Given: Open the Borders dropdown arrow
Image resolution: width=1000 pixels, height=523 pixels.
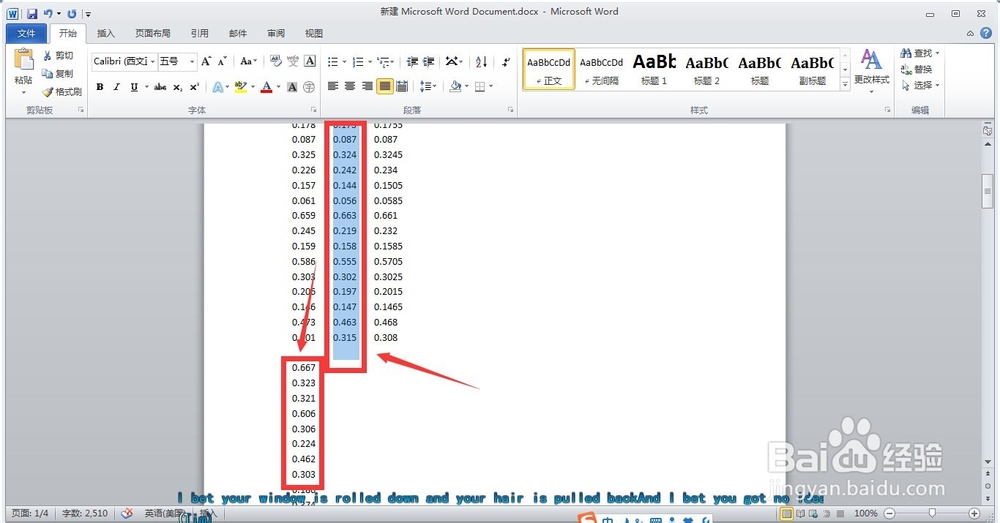Looking at the screenshot, I should click(x=491, y=87).
